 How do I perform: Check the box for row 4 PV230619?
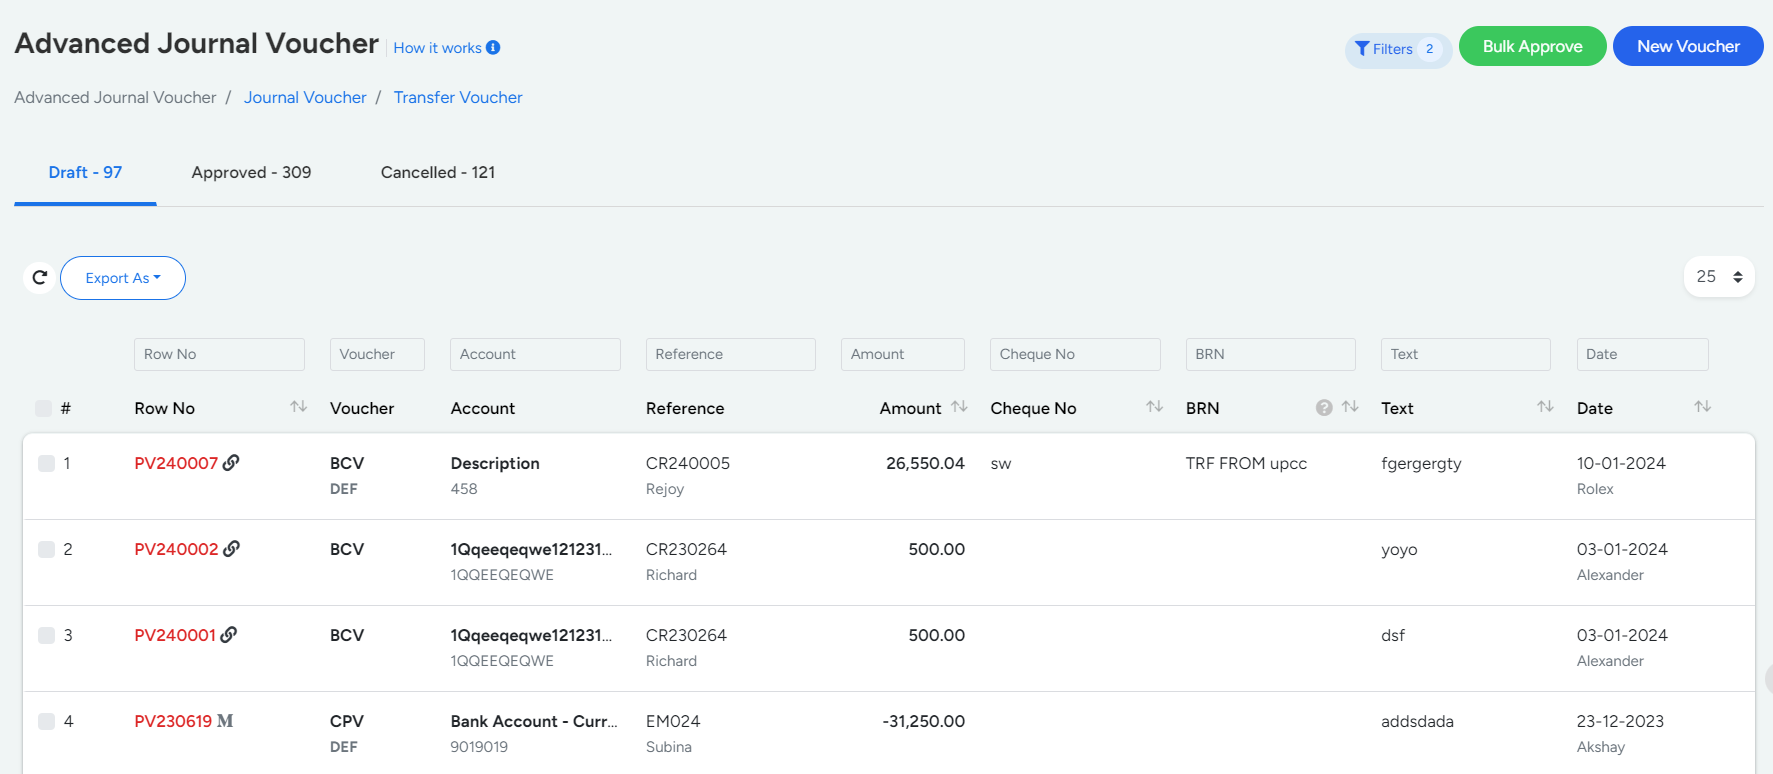point(46,721)
